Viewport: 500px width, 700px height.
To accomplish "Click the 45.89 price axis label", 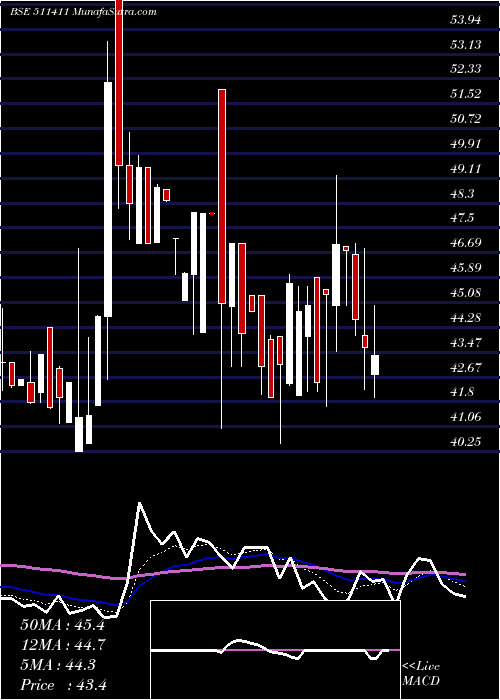I will pyautogui.click(x=466, y=268).
